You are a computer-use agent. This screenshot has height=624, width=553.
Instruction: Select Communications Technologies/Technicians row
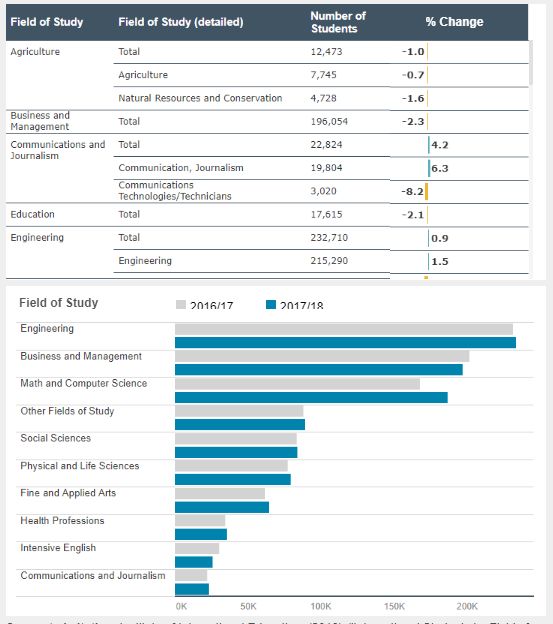tap(321, 191)
